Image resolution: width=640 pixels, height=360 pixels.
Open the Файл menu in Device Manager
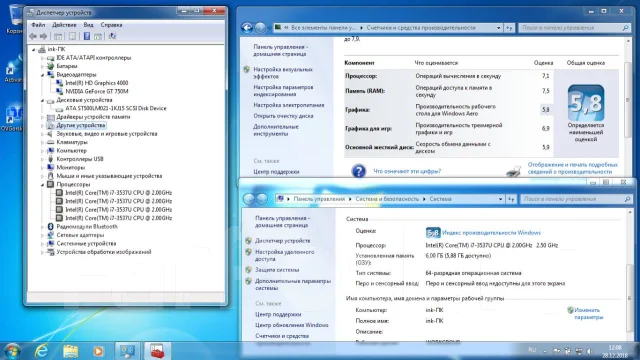38,25
